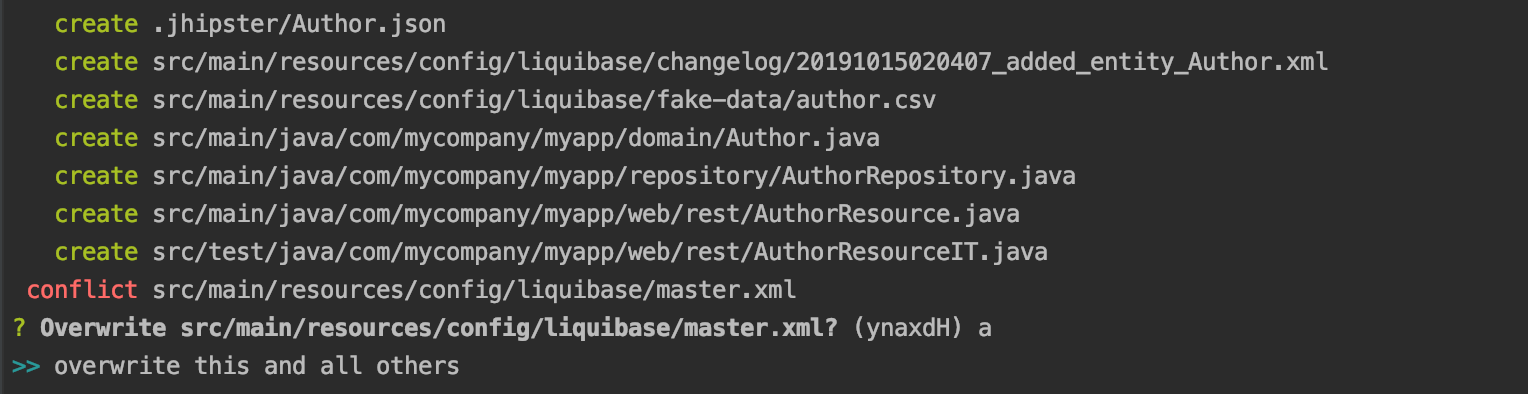Viewport: 1528px width, 394px height.
Task: Click the 20191015020407_added_entity_Author.xml changelog path
Action: [741, 62]
